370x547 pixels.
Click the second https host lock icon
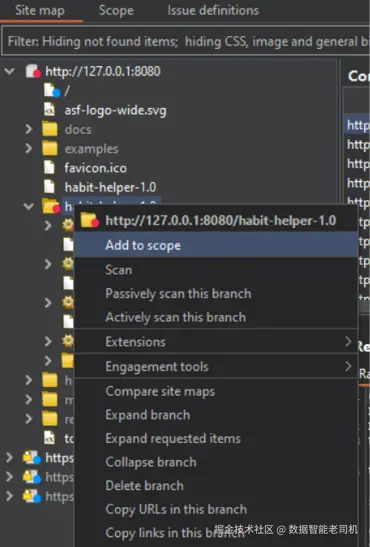coord(32,477)
